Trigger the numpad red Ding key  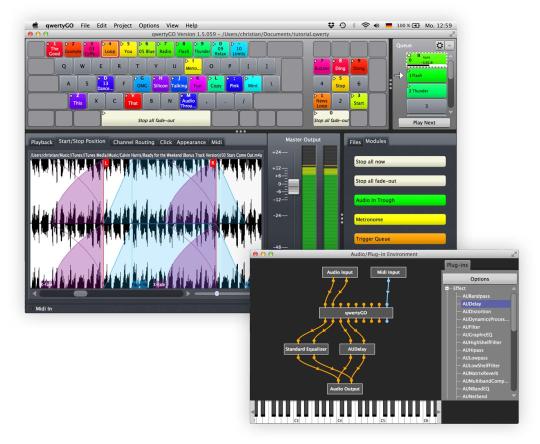[340, 66]
